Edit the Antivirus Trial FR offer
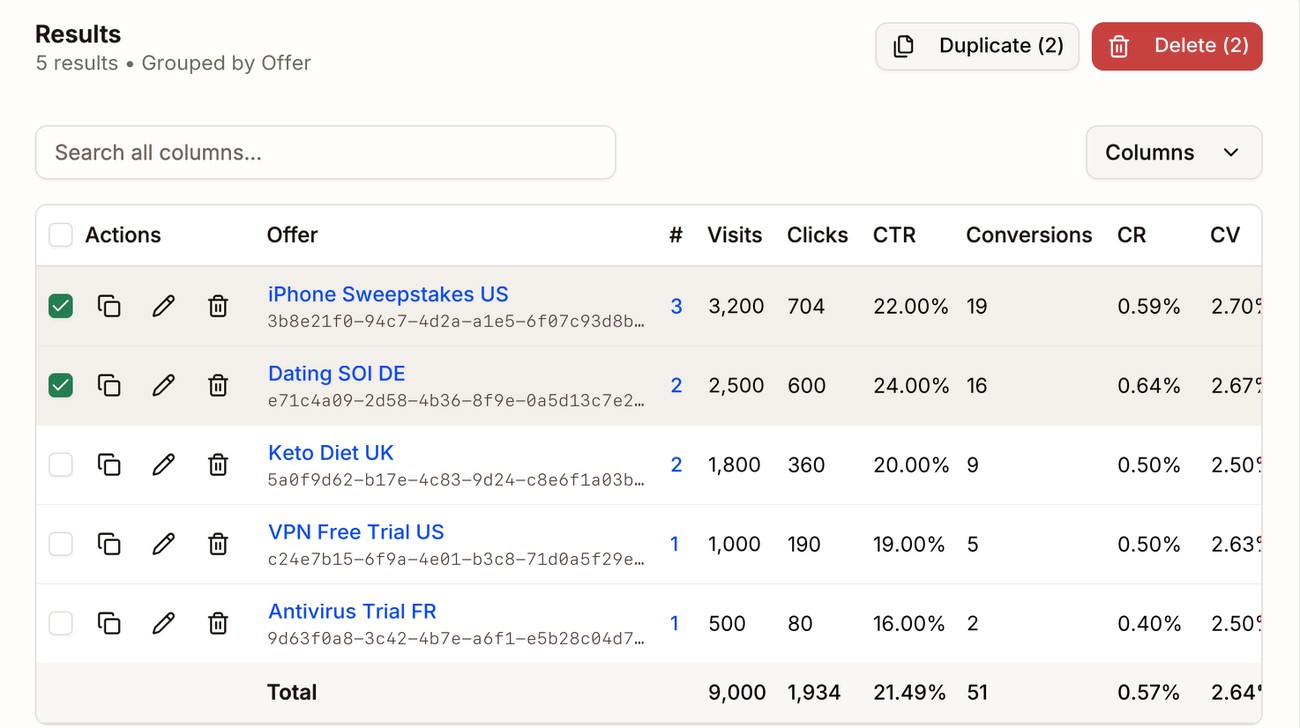The image size is (1300, 728). (163, 623)
